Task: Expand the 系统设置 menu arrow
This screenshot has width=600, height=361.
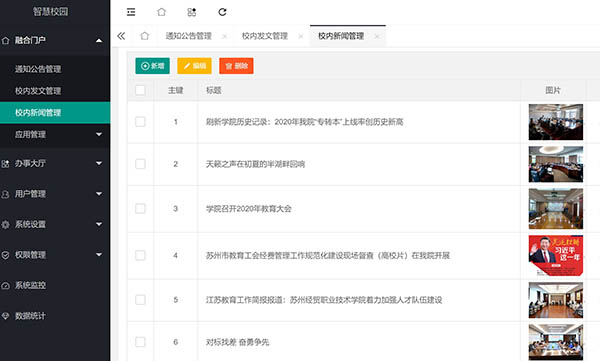Action: (99, 224)
